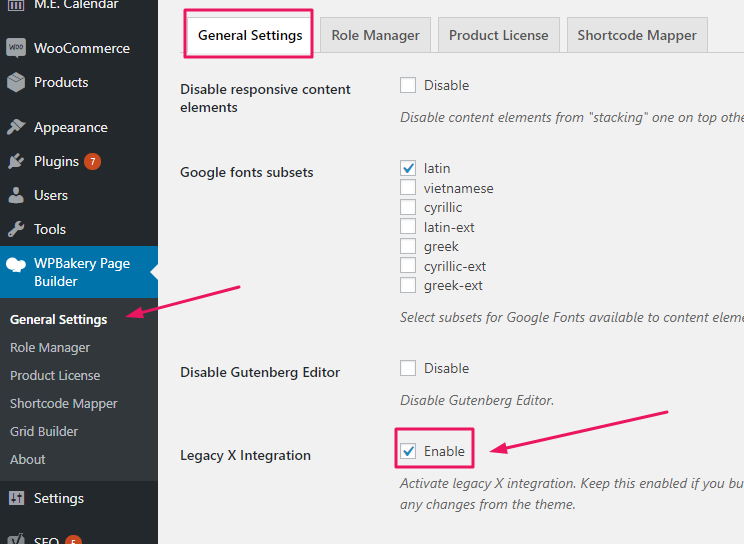Click the WooCommerce icon in sidebar
Image resolution: width=744 pixels, height=544 pixels.
tap(16, 48)
